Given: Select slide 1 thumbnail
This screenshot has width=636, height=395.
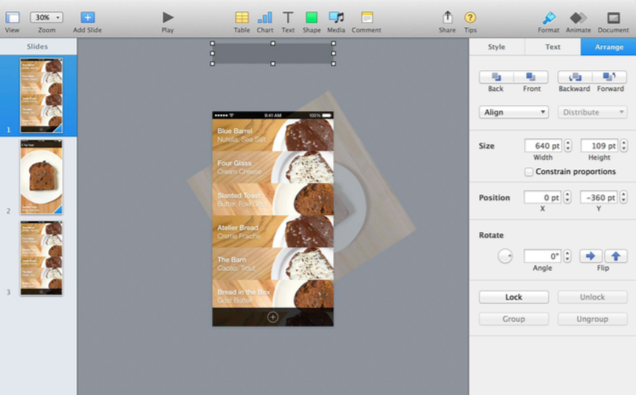Looking at the screenshot, I should [41, 96].
